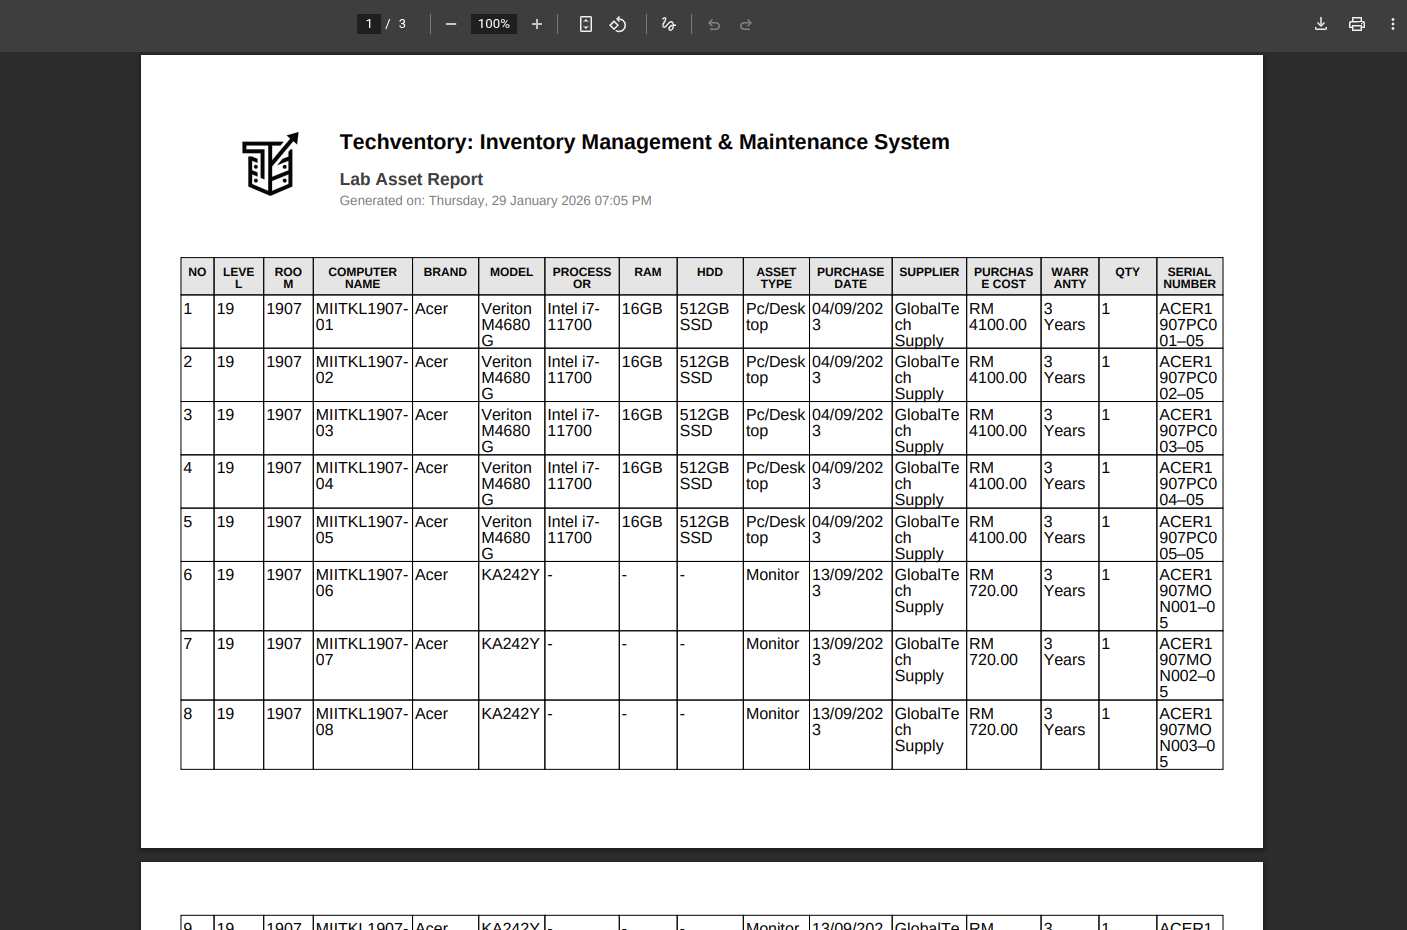Toggle fit-to-page view mode
This screenshot has height=930, width=1407.
pos(585,23)
